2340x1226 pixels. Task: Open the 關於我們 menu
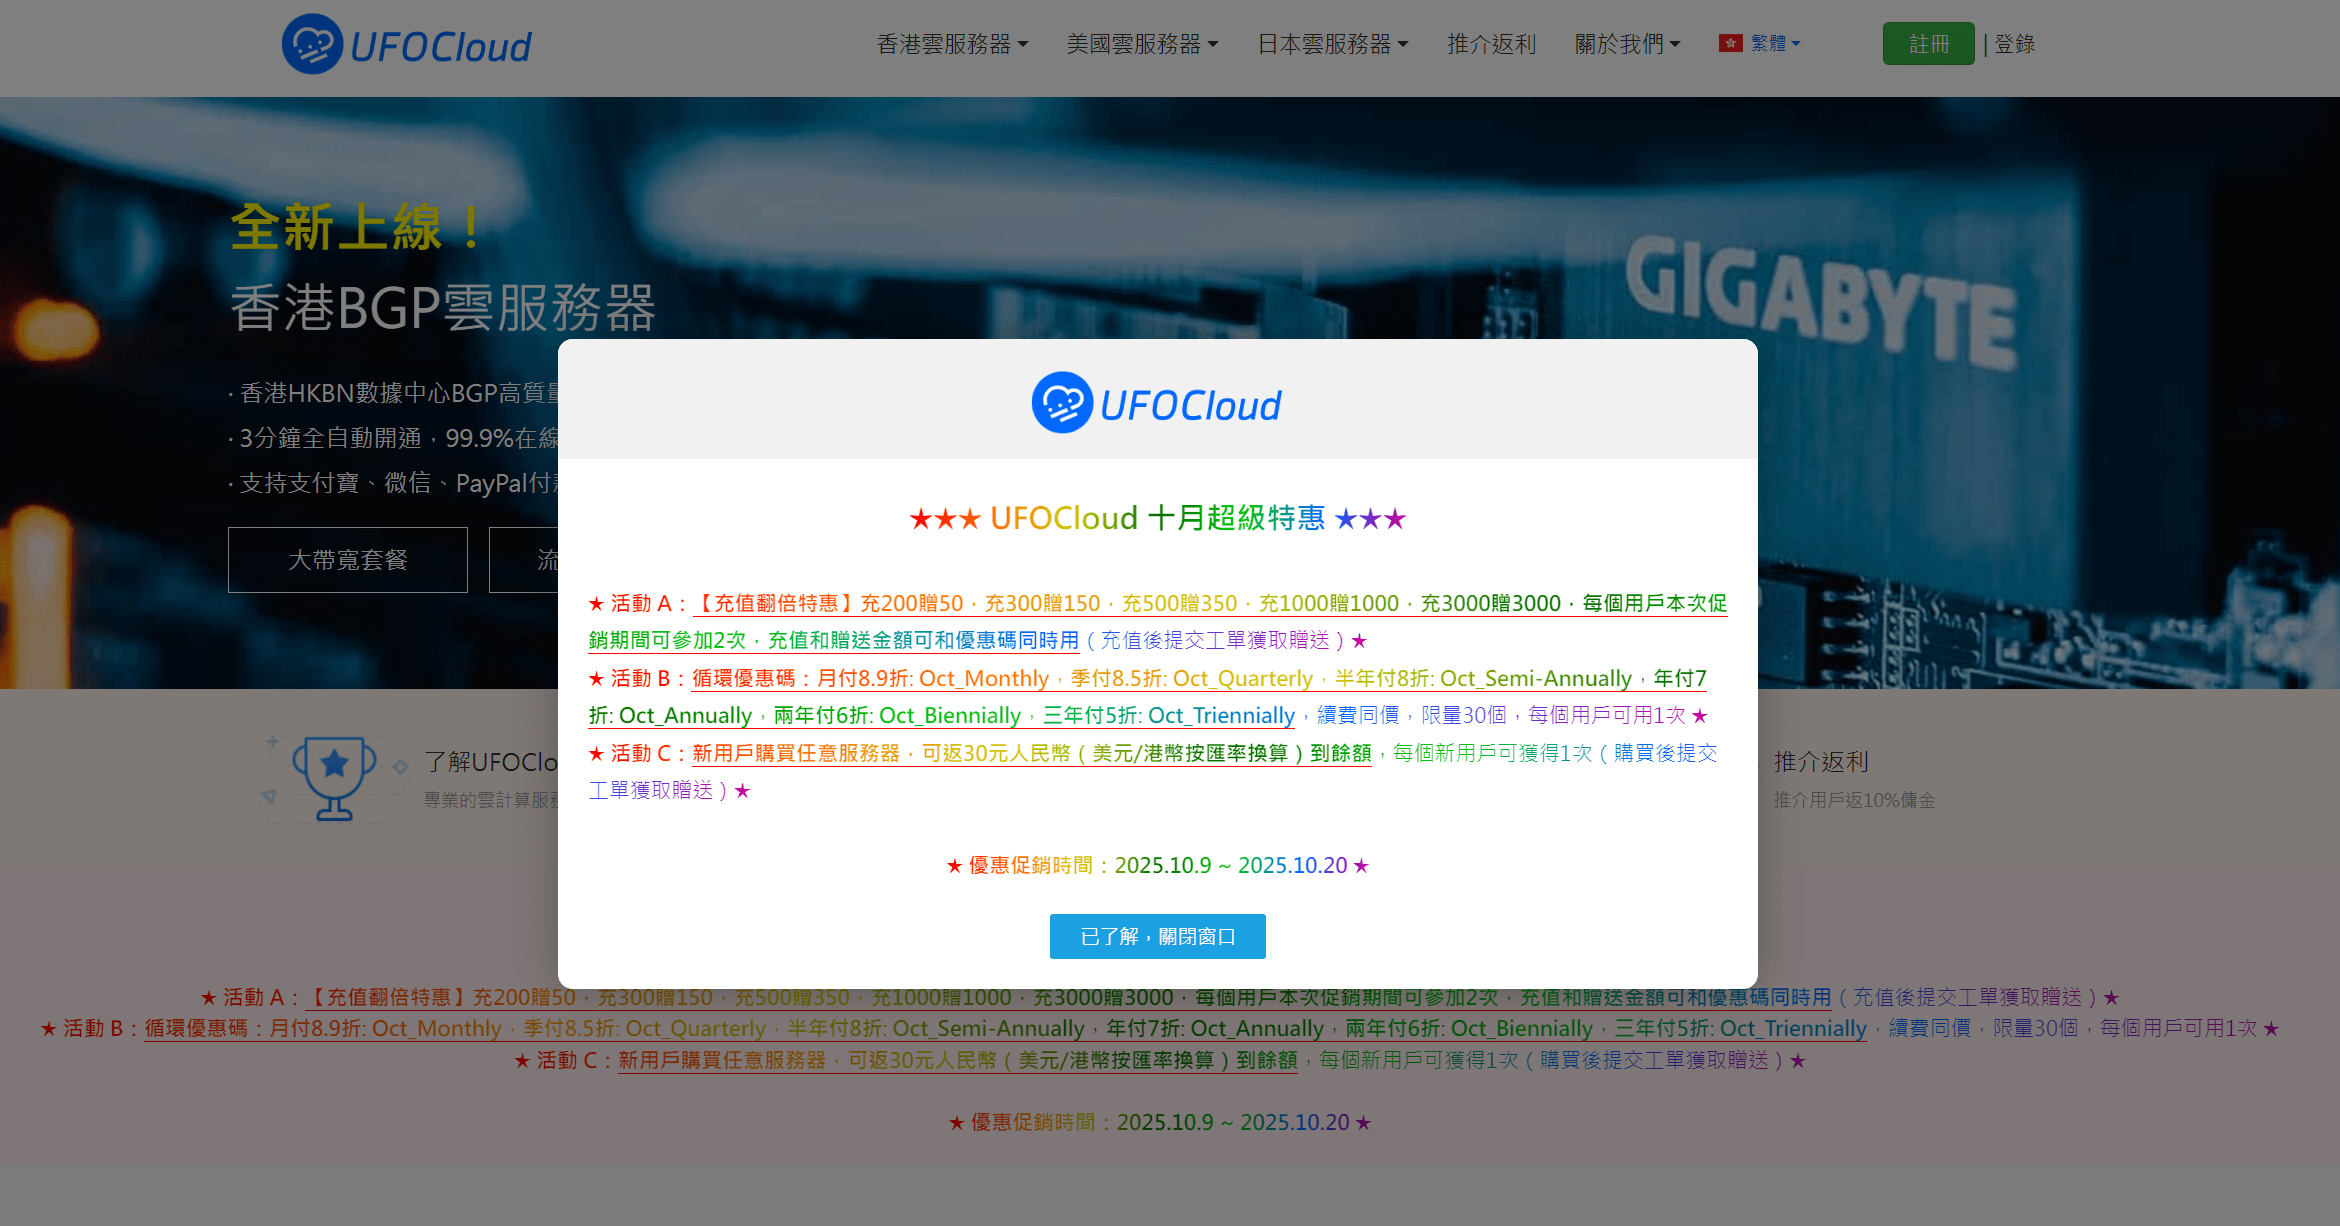(1627, 44)
